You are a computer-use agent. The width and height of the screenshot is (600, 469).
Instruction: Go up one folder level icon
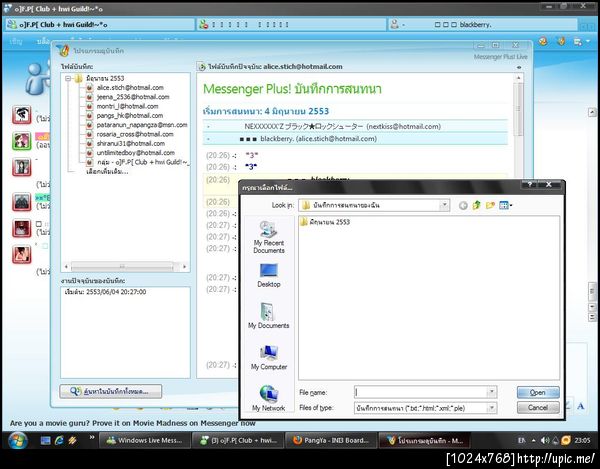click(x=476, y=205)
